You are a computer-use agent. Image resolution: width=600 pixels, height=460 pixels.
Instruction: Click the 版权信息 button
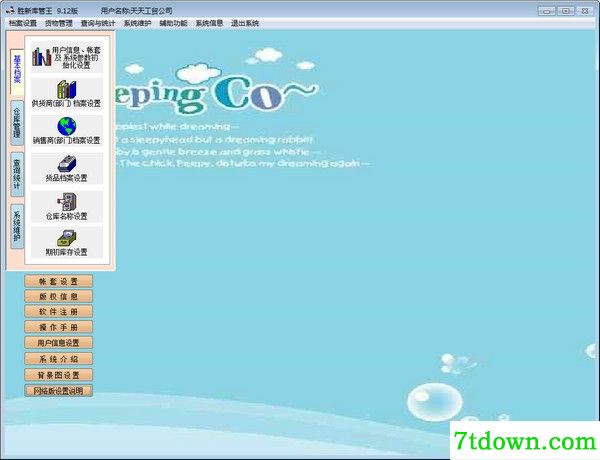coord(59,296)
